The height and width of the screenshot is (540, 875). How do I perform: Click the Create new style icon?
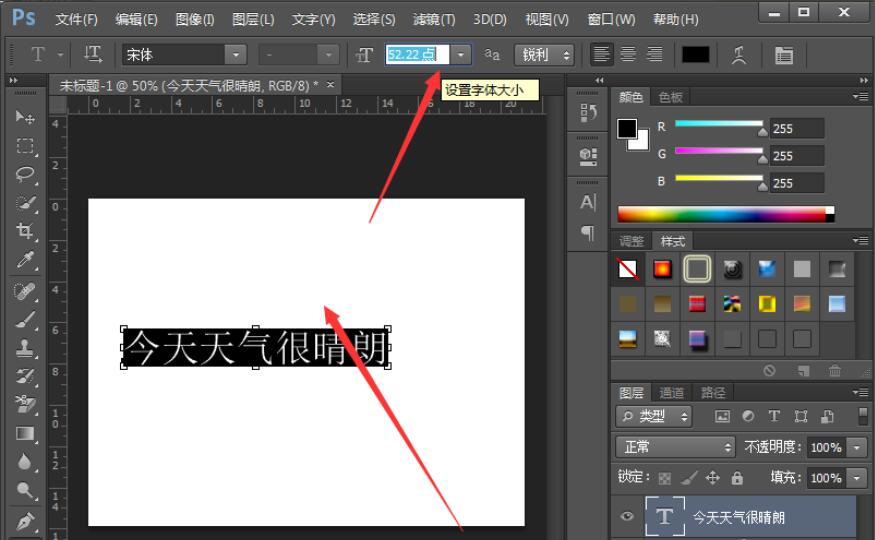tap(804, 370)
